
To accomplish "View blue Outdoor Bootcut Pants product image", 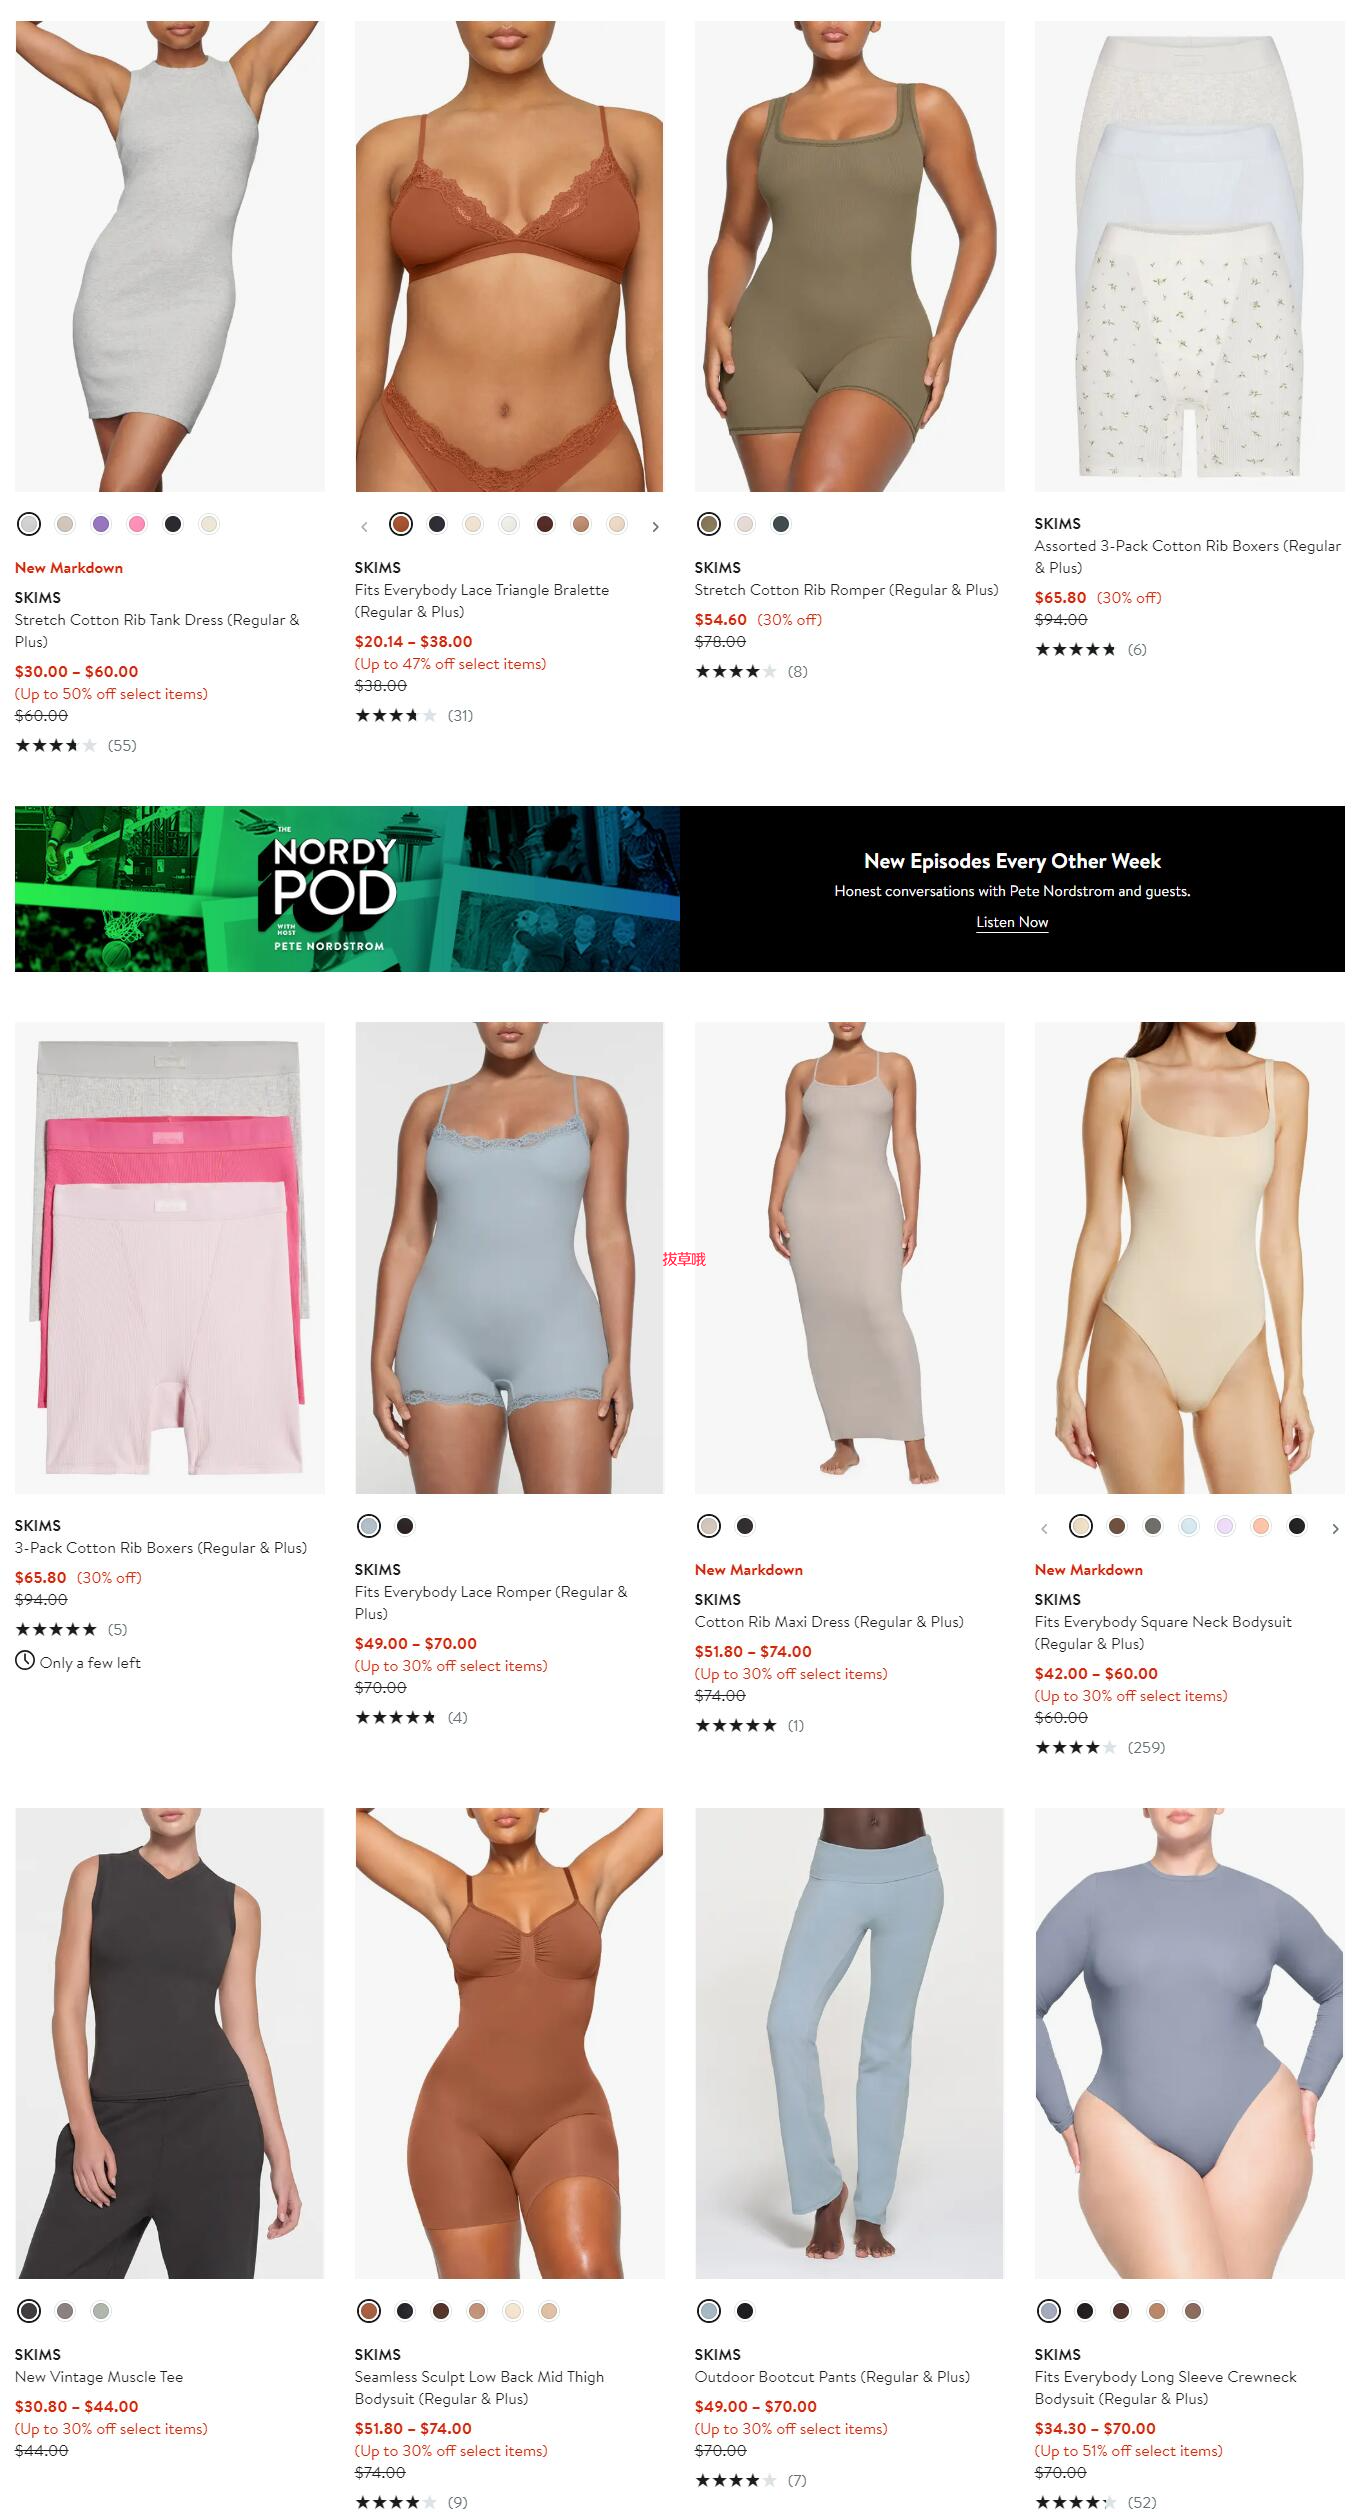I will pos(849,2043).
